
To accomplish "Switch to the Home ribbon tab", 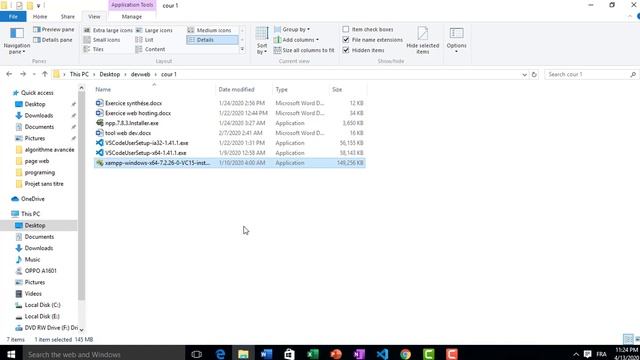I will tap(40, 16).
